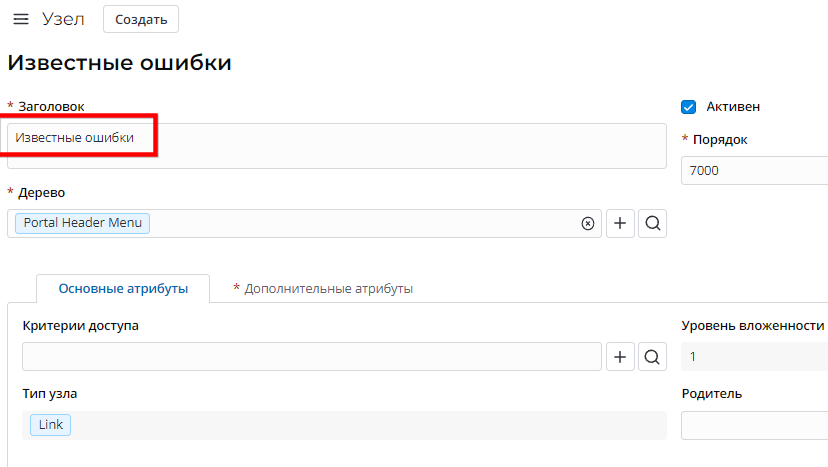Click the Создать button
The image size is (828, 467).
click(x=141, y=19)
